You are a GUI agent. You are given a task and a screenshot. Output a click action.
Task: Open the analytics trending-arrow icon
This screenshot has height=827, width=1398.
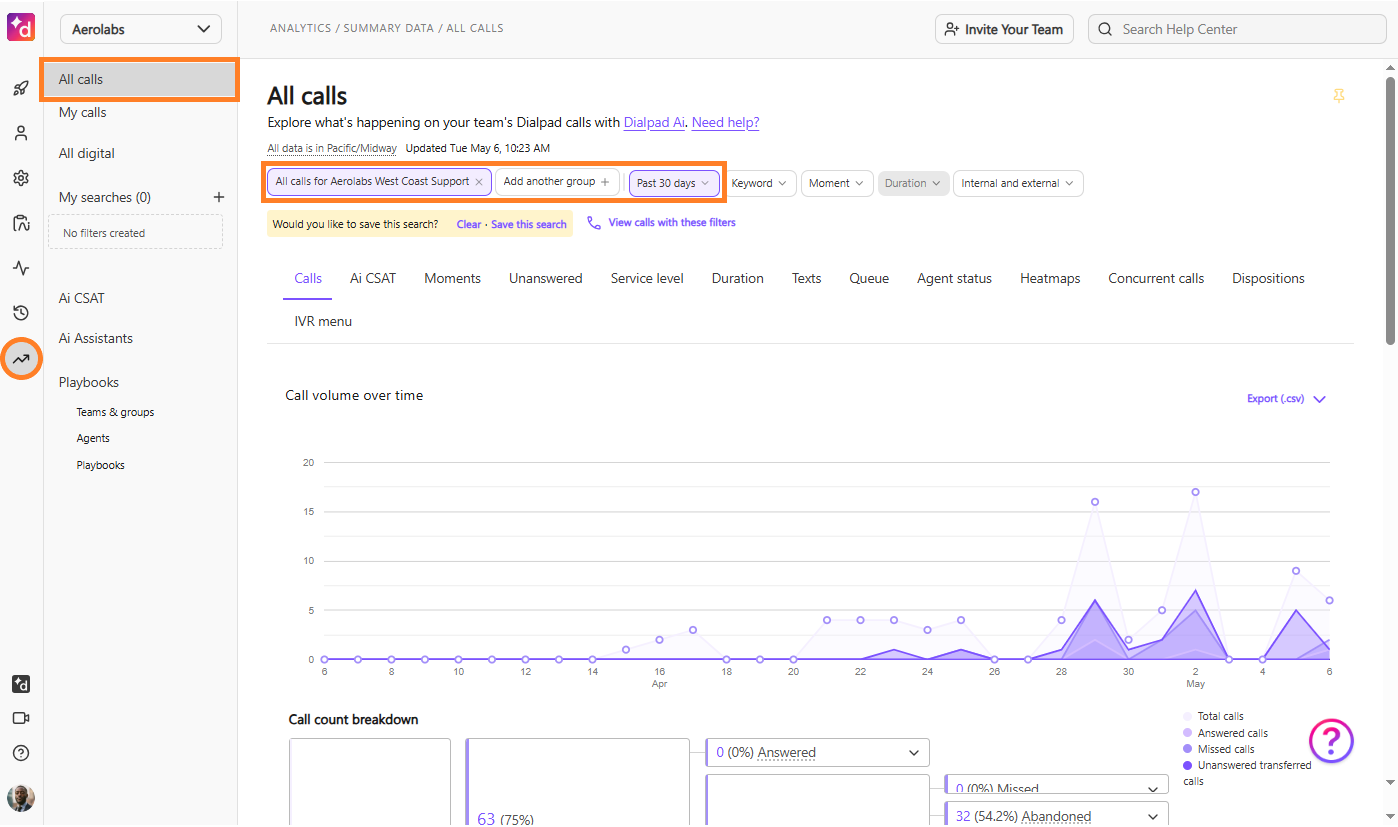point(21,358)
